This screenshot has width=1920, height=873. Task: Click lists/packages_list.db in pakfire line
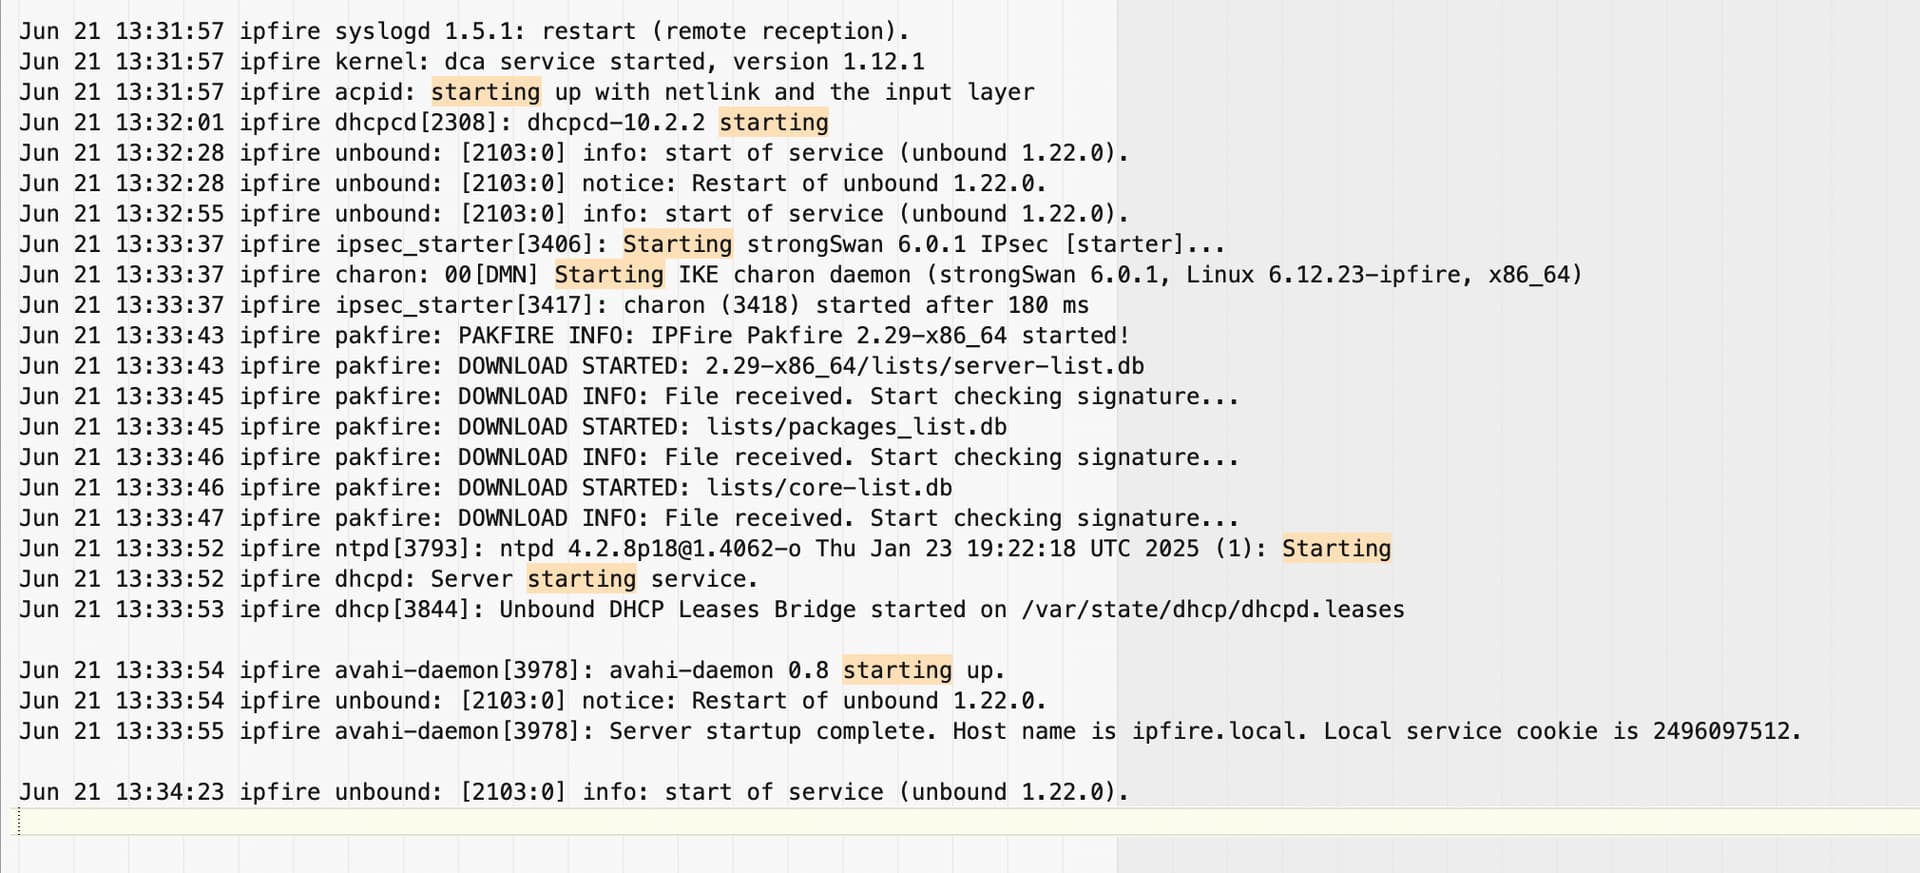pos(857,427)
